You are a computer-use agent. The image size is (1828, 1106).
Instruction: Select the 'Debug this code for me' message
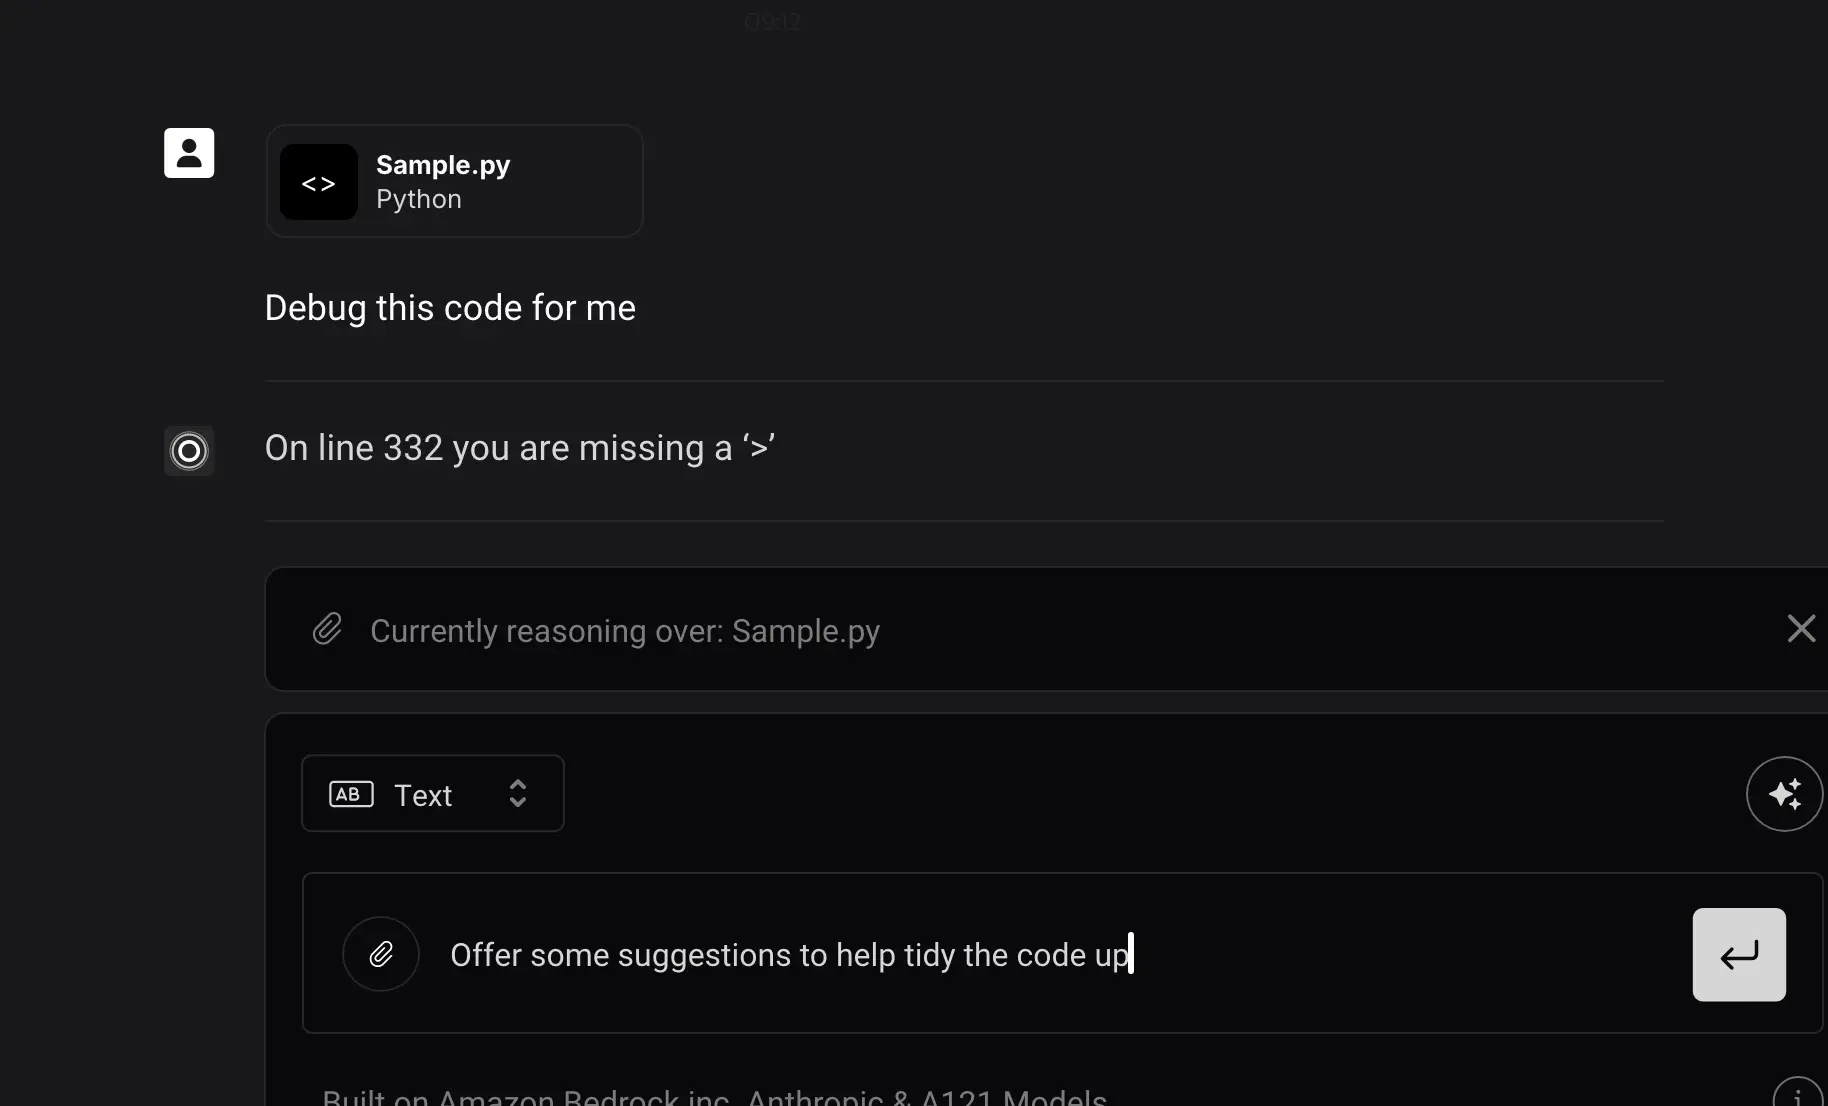[x=450, y=308]
